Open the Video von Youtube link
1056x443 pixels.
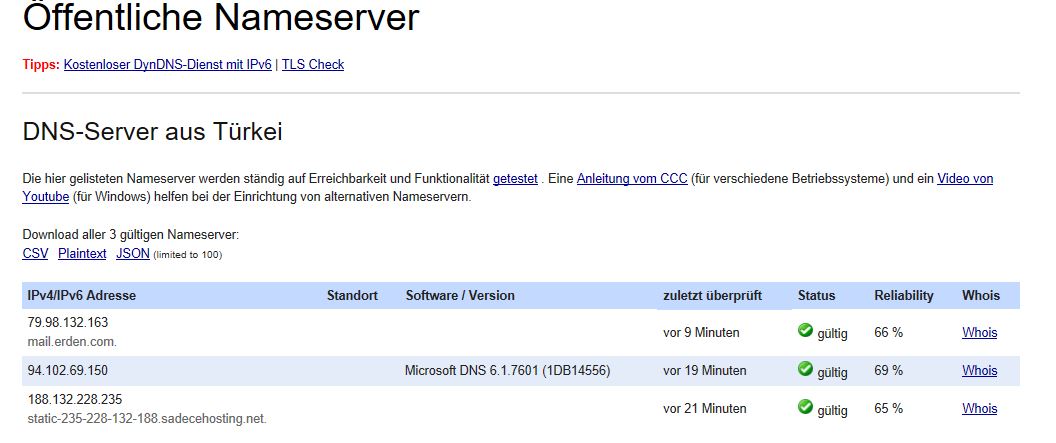pyautogui.click(x=965, y=179)
